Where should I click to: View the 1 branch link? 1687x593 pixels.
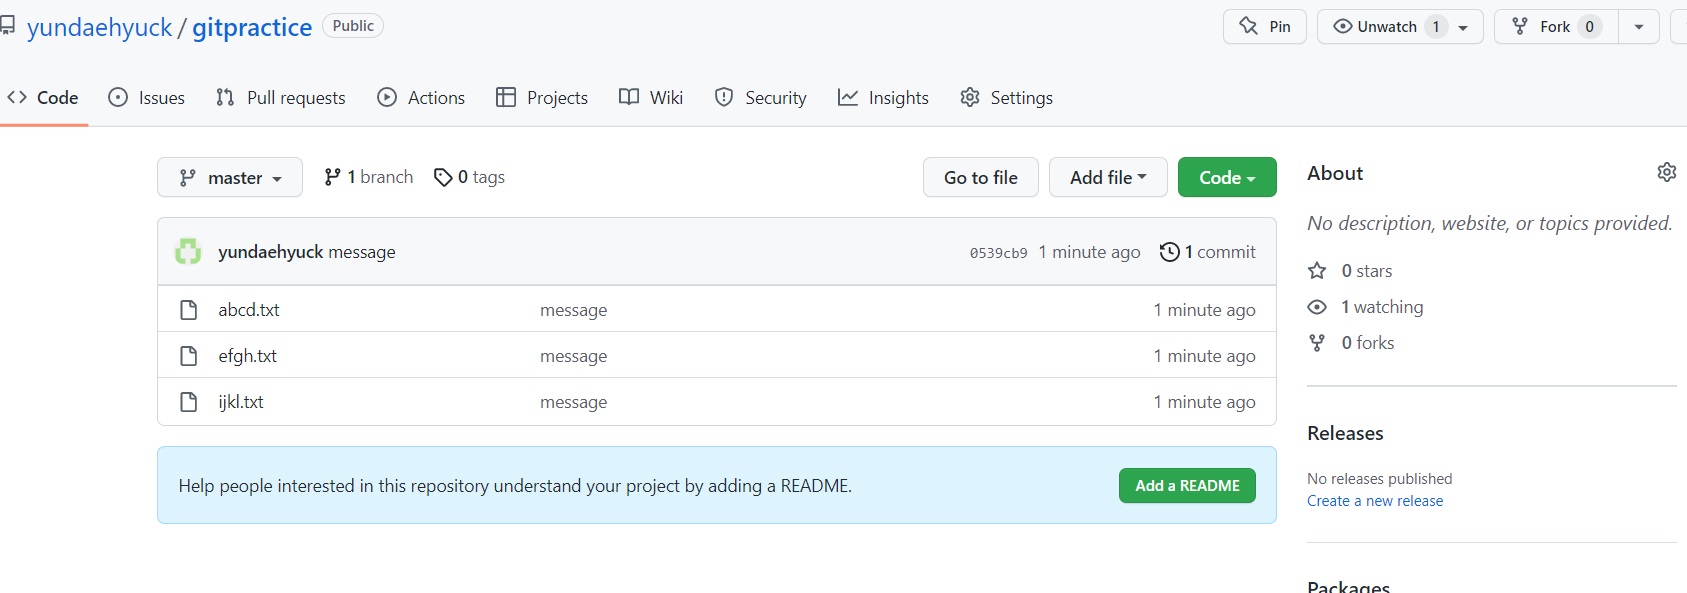click(369, 177)
